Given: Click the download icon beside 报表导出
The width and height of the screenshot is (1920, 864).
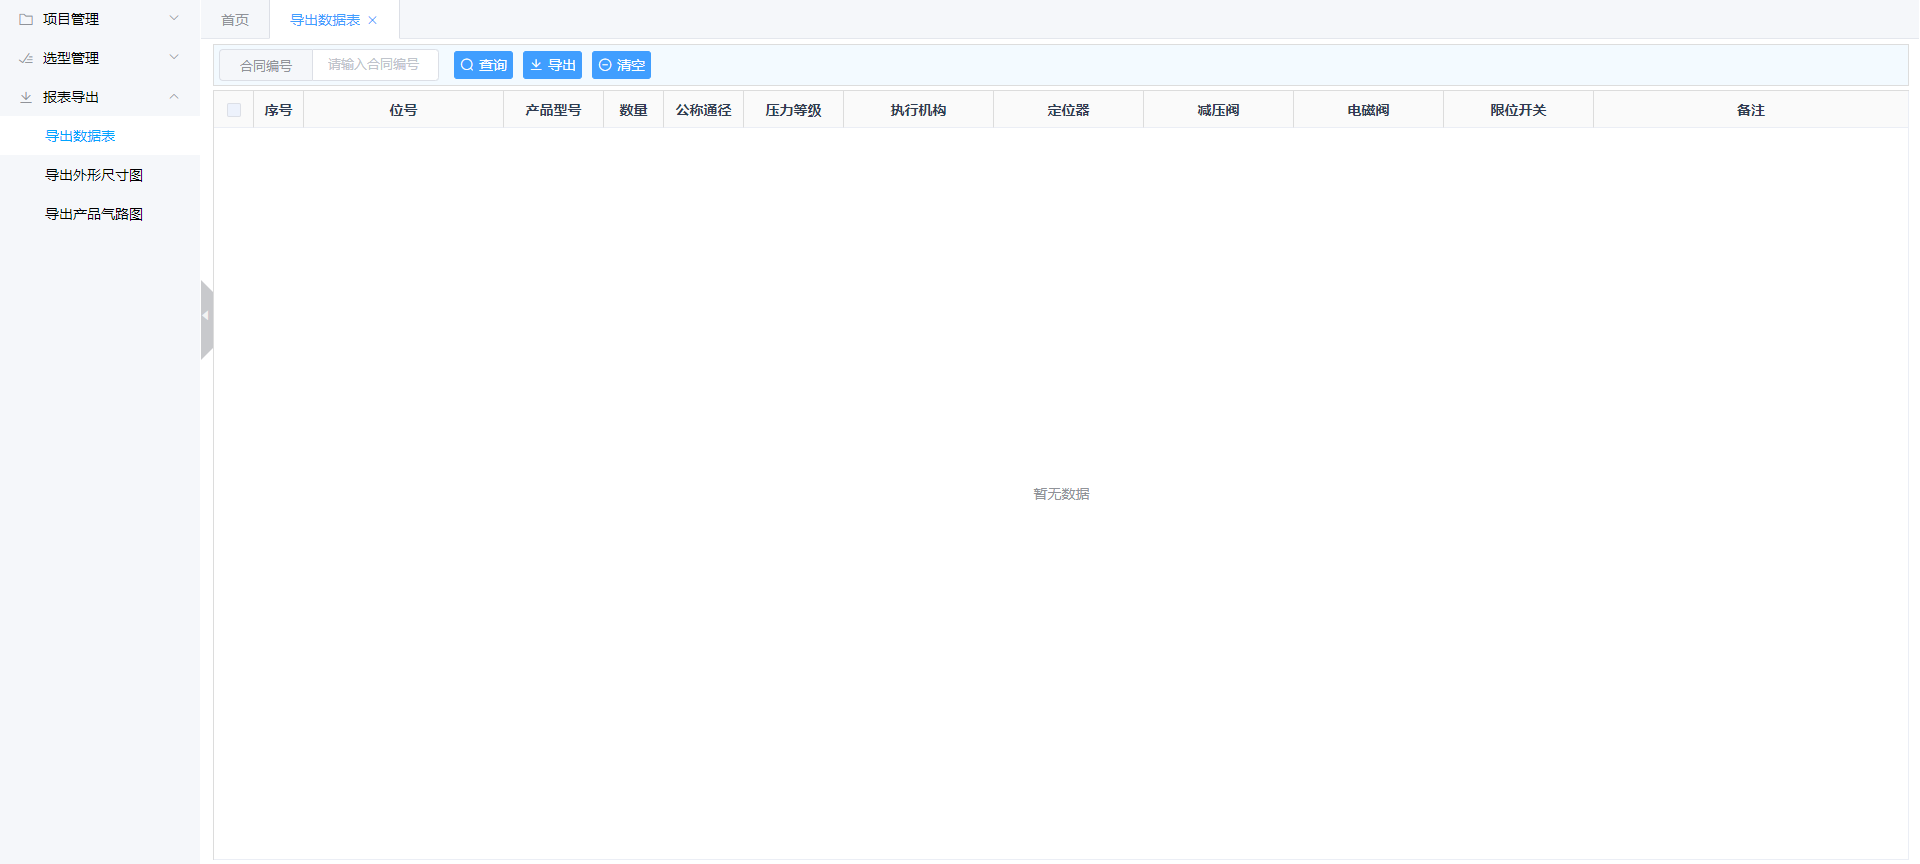Looking at the screenshot, I should pyautogui.click(x=26, y=97).
